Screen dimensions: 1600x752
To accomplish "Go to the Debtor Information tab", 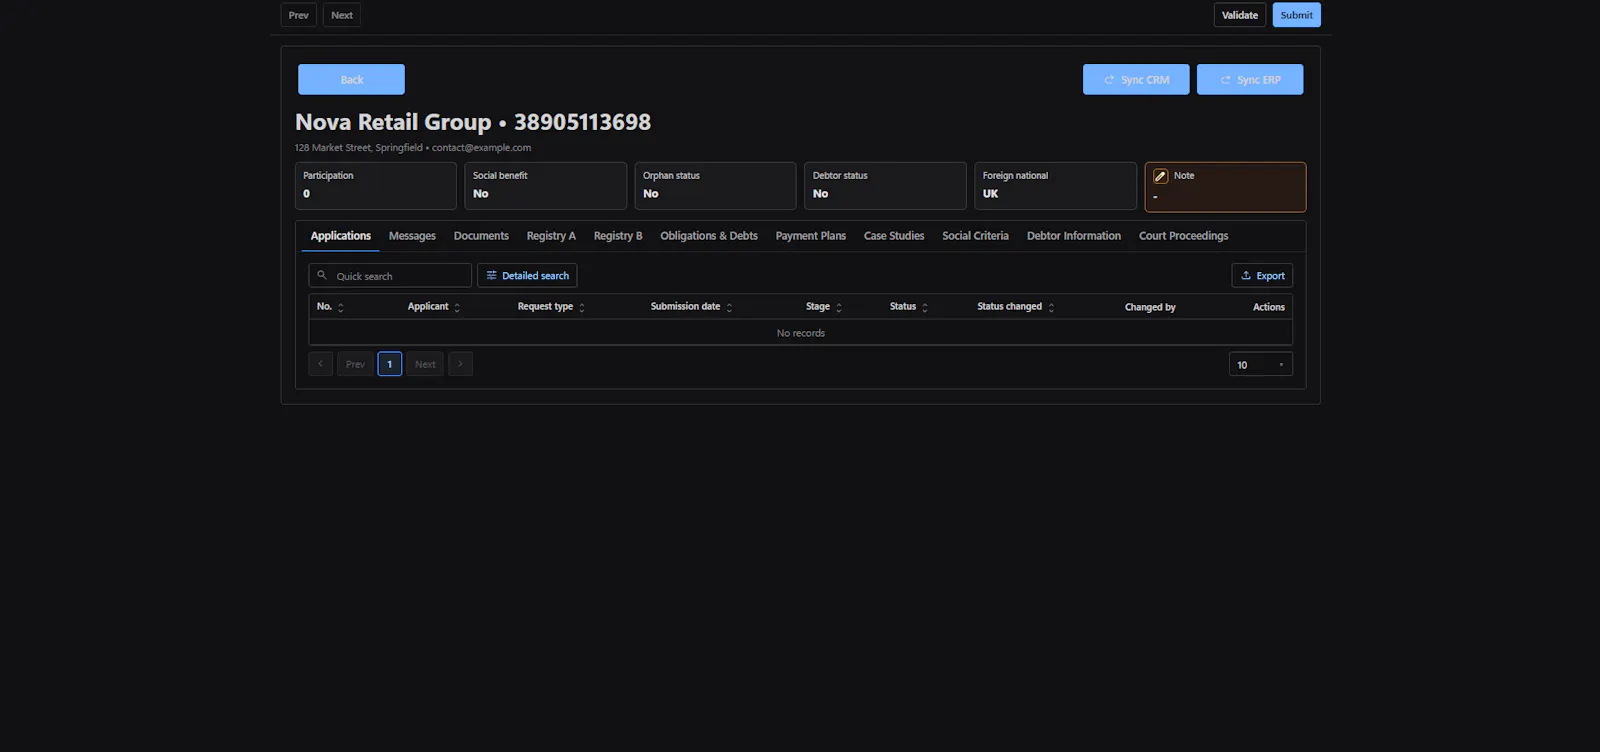I will (x=1074, y=236).
